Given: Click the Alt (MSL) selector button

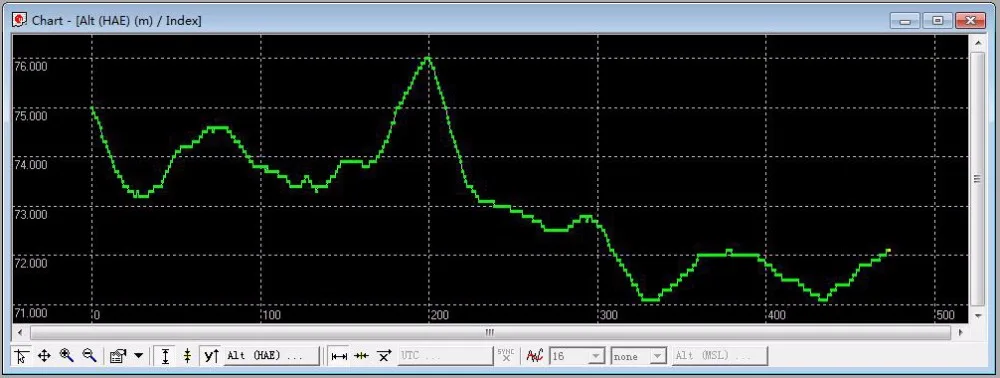Looking at the screenshot, I should (x=720, y=356).
